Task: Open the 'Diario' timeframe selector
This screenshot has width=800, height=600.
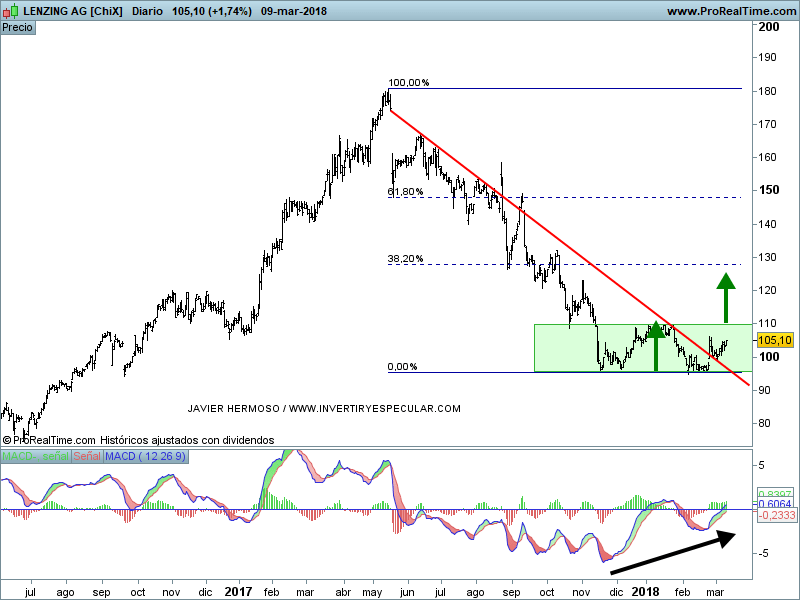Action: pyautogui.click(x=148, y=11)
